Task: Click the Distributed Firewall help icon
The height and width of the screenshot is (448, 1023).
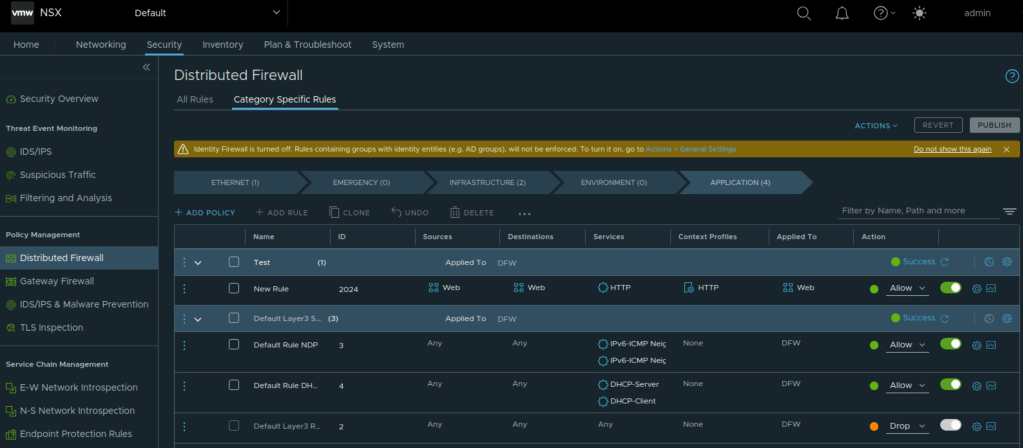Action: 1011,76
